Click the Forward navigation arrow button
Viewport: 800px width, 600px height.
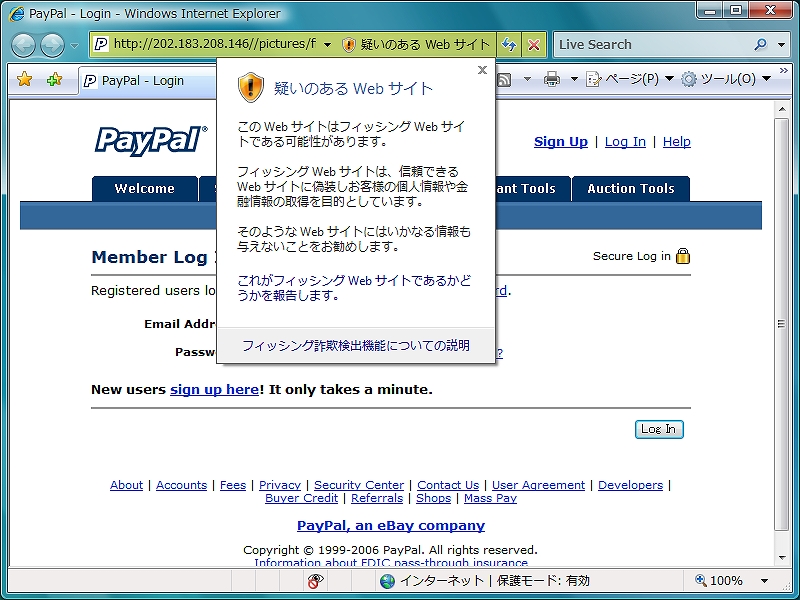(x=52, y=45)
